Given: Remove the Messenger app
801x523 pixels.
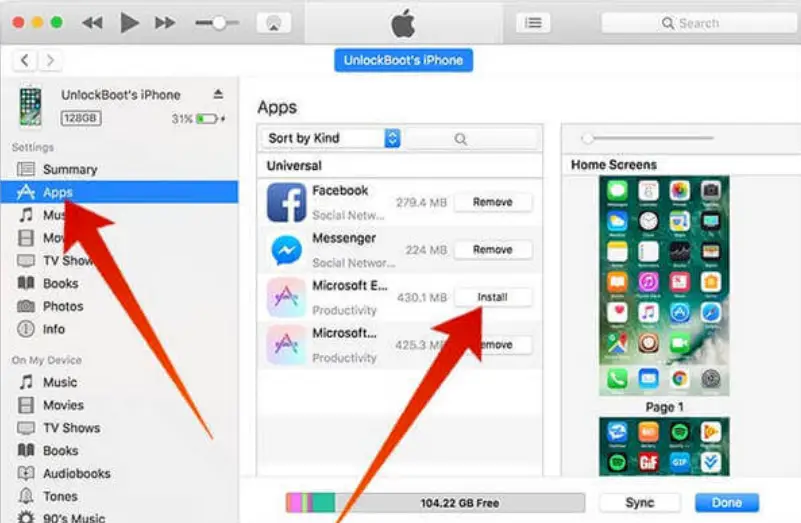Looking at the screenshot, I should [493, 250].
